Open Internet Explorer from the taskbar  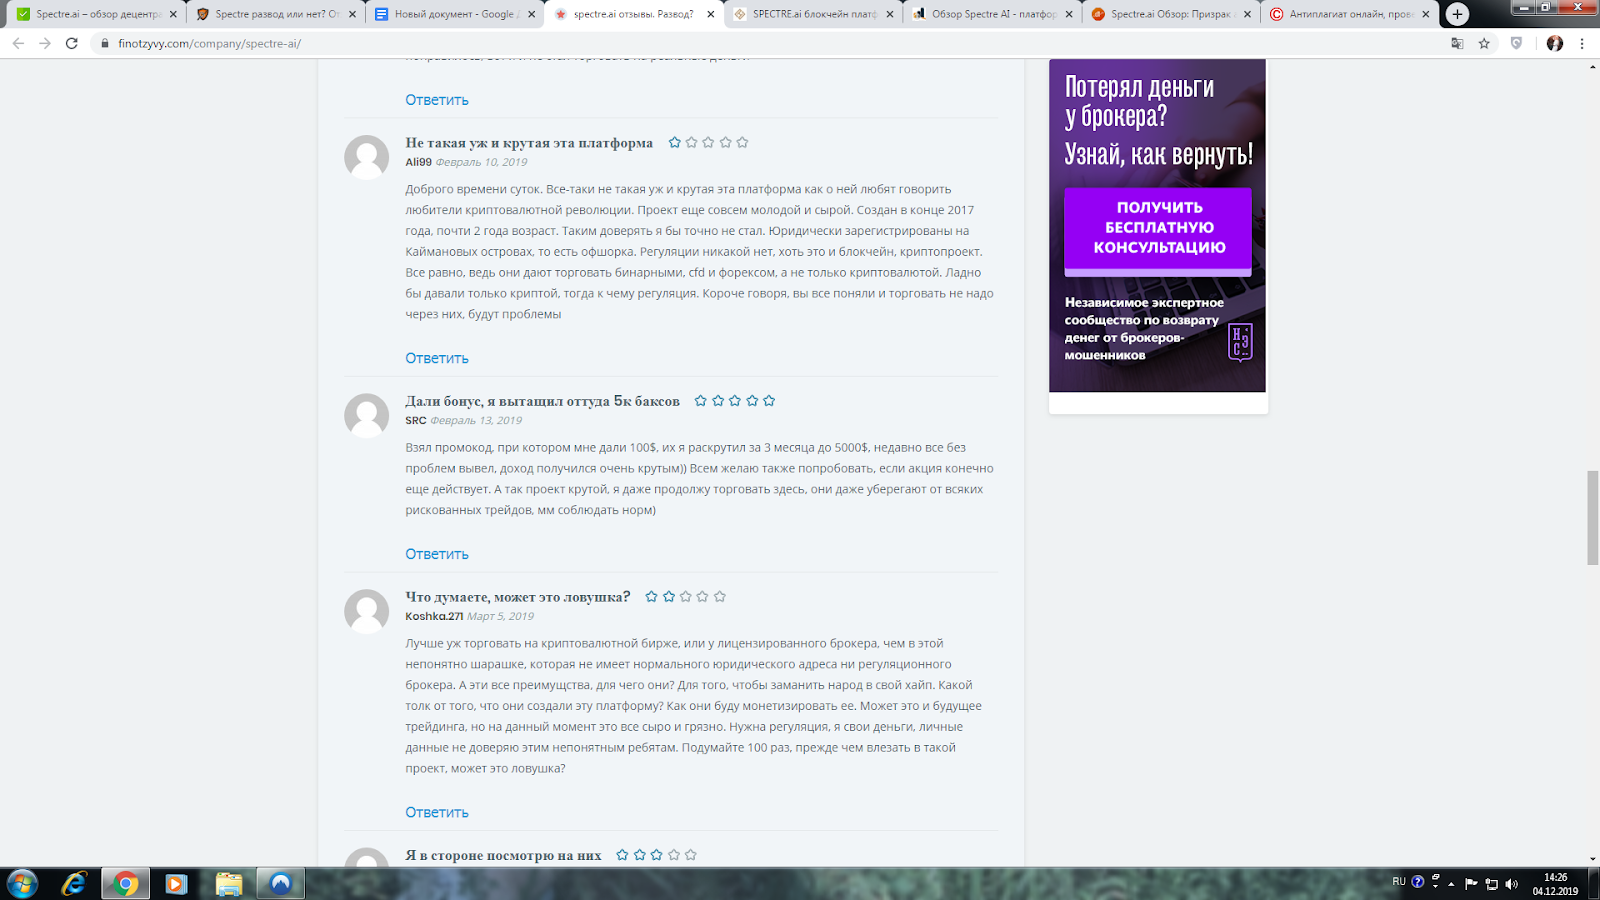[74, 884]
